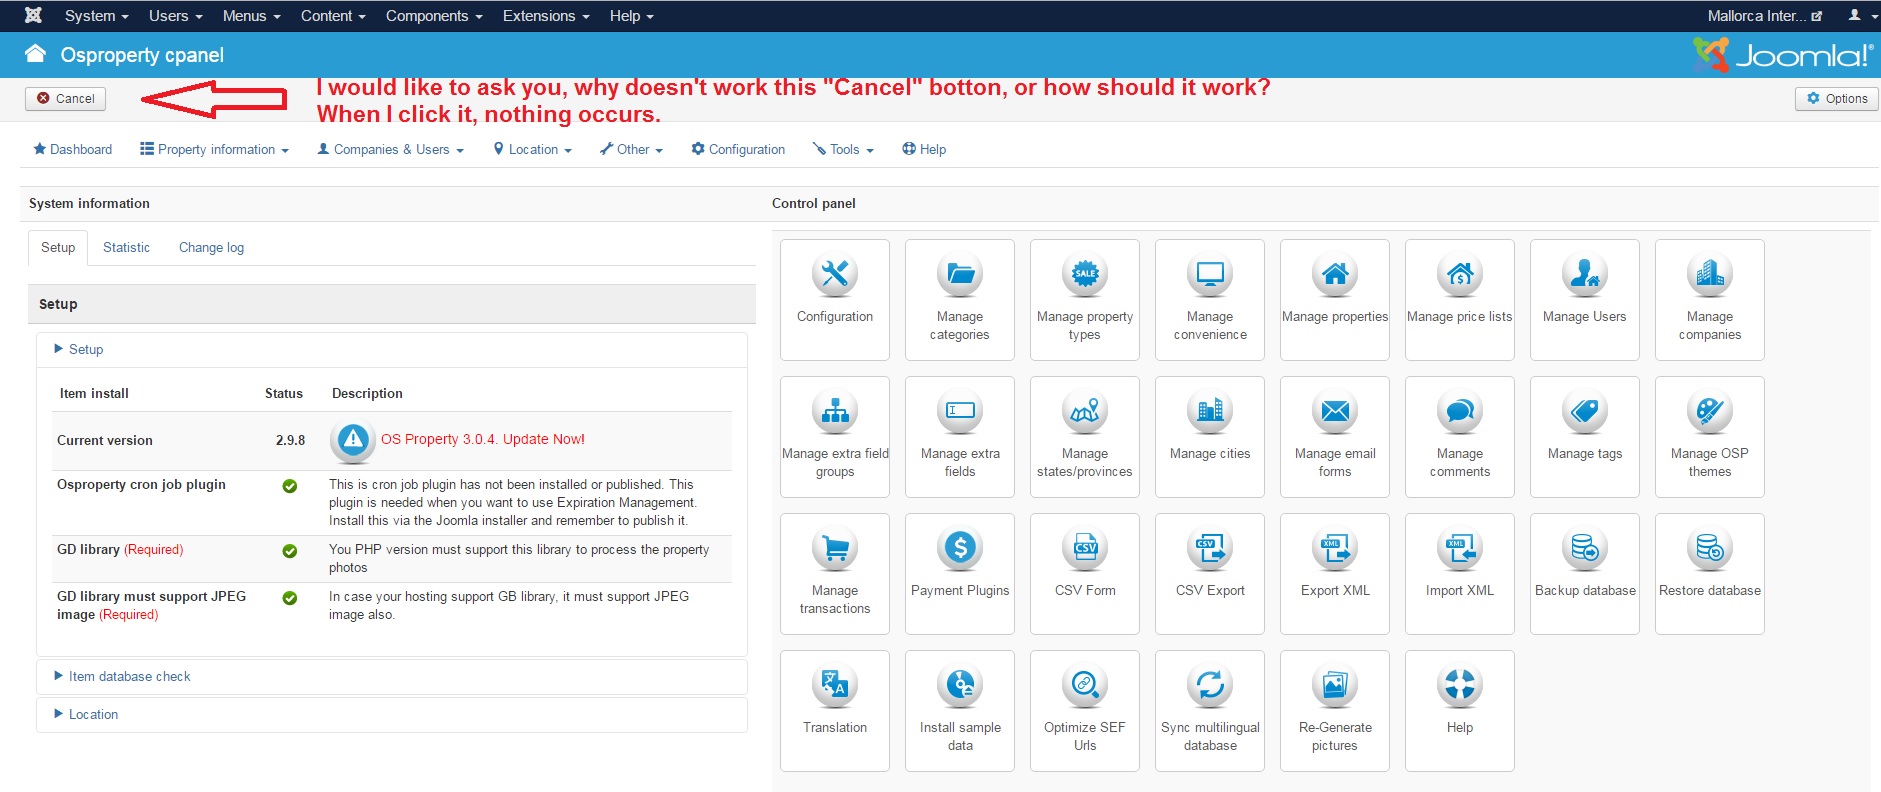Open Install sample data icon
Screen dimensions: 1881x792
pyautogui.click(x=960, y=710)
